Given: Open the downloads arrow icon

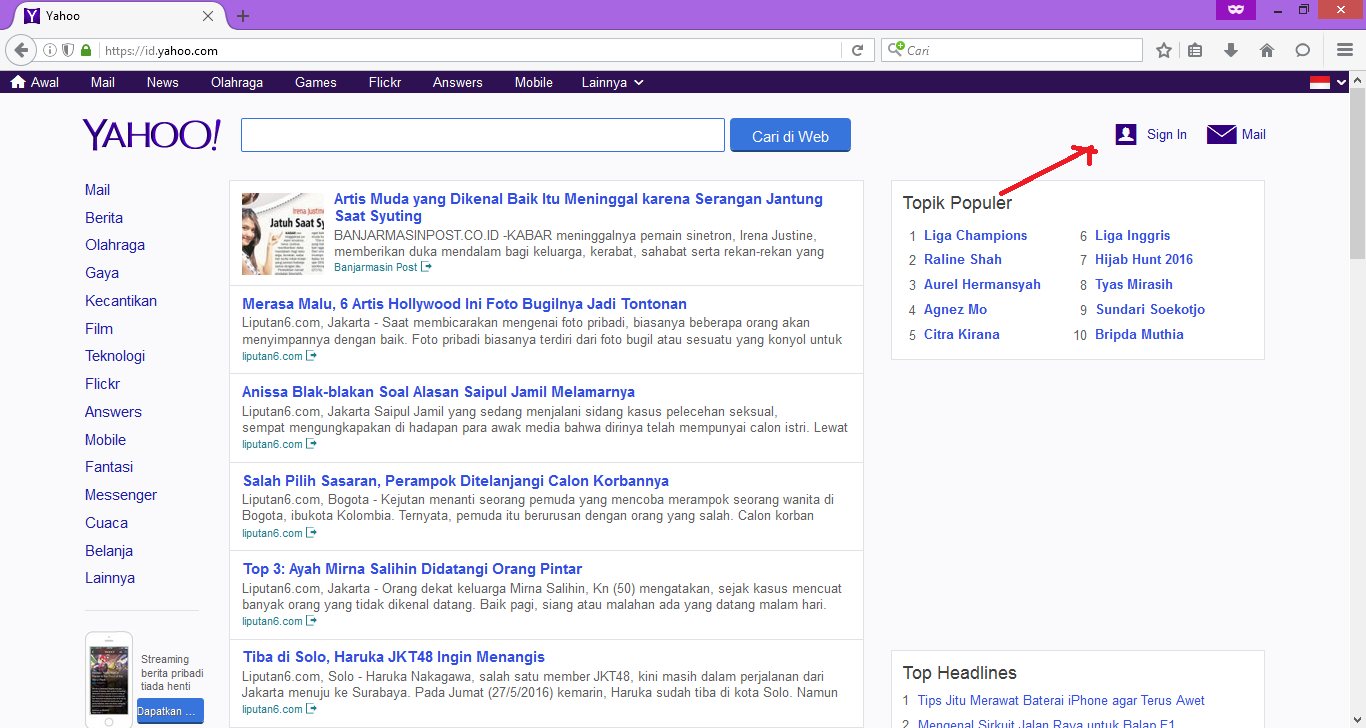Looking at the screenshot, I should pyautogui.click(x=1231, y=50).
